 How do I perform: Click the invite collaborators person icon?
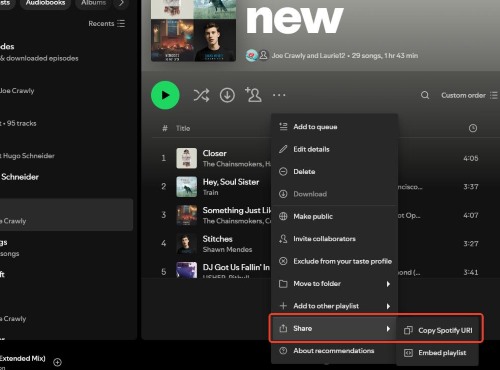click(253, 95)
